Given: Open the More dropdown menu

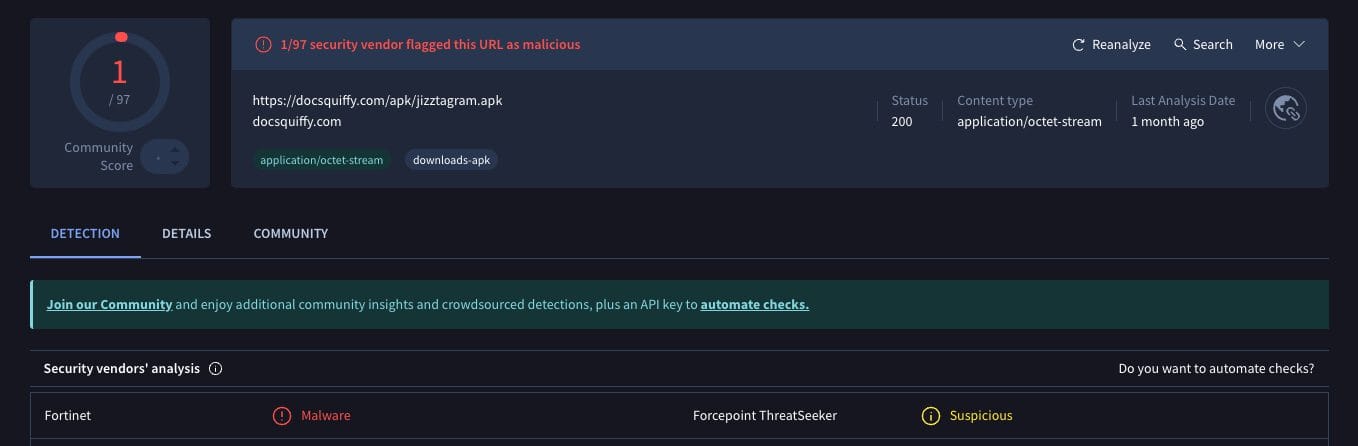Looking at the screenshot, I should [1280, 45].
